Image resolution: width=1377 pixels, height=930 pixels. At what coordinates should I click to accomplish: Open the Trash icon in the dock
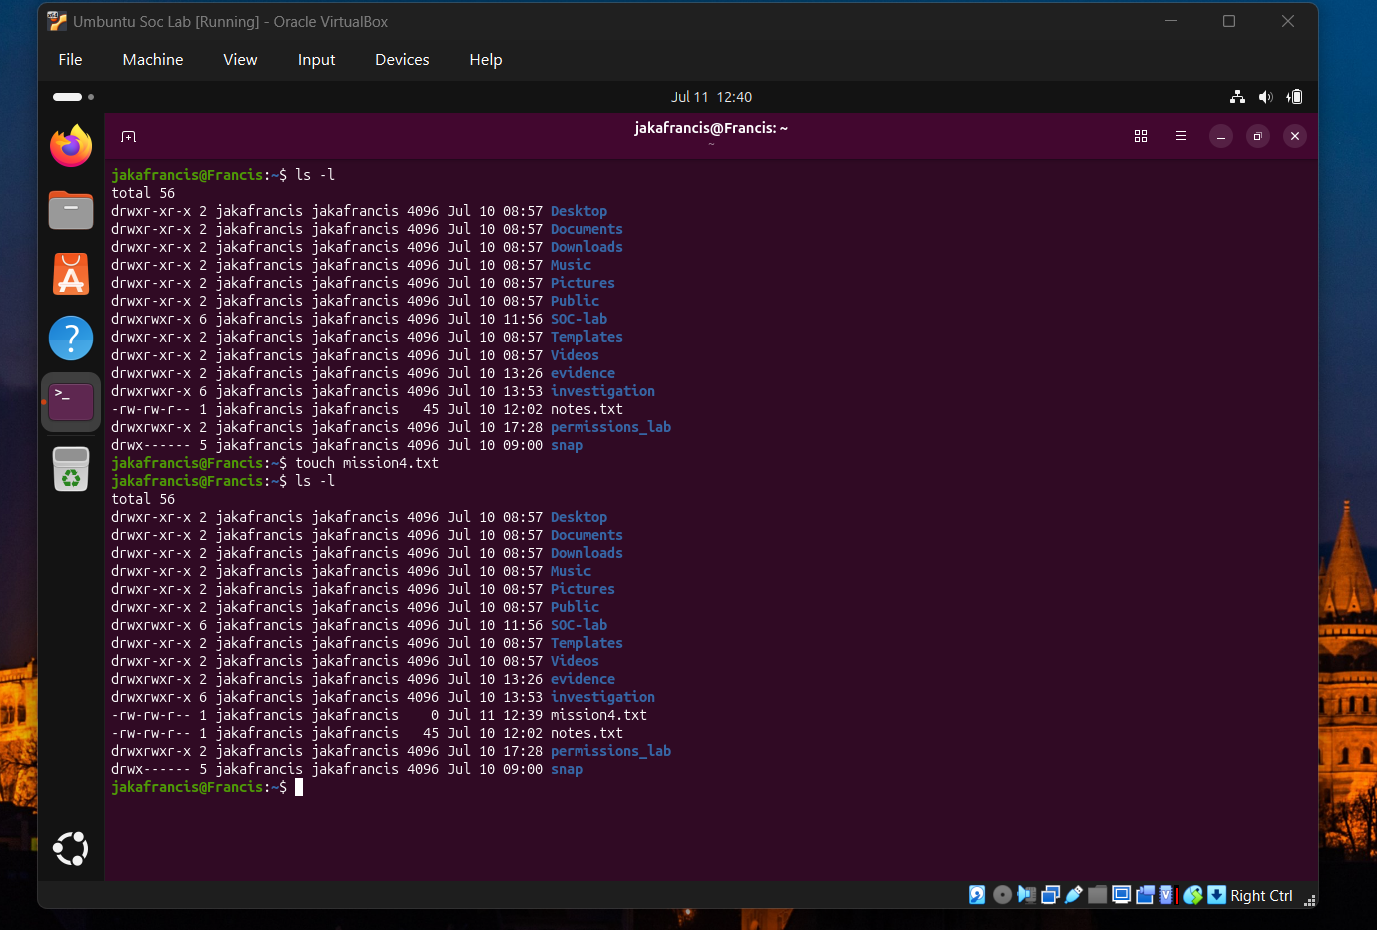pyautogui.click(x=71, y=468)
